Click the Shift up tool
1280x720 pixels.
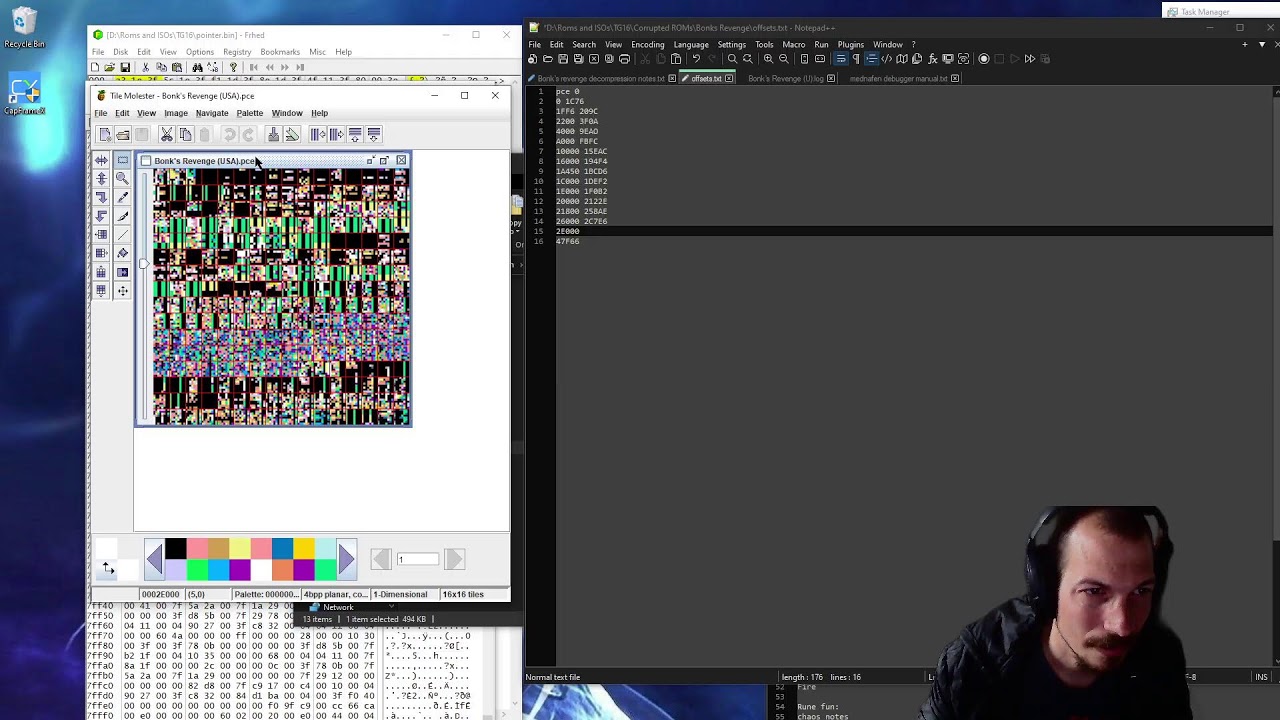101,272
